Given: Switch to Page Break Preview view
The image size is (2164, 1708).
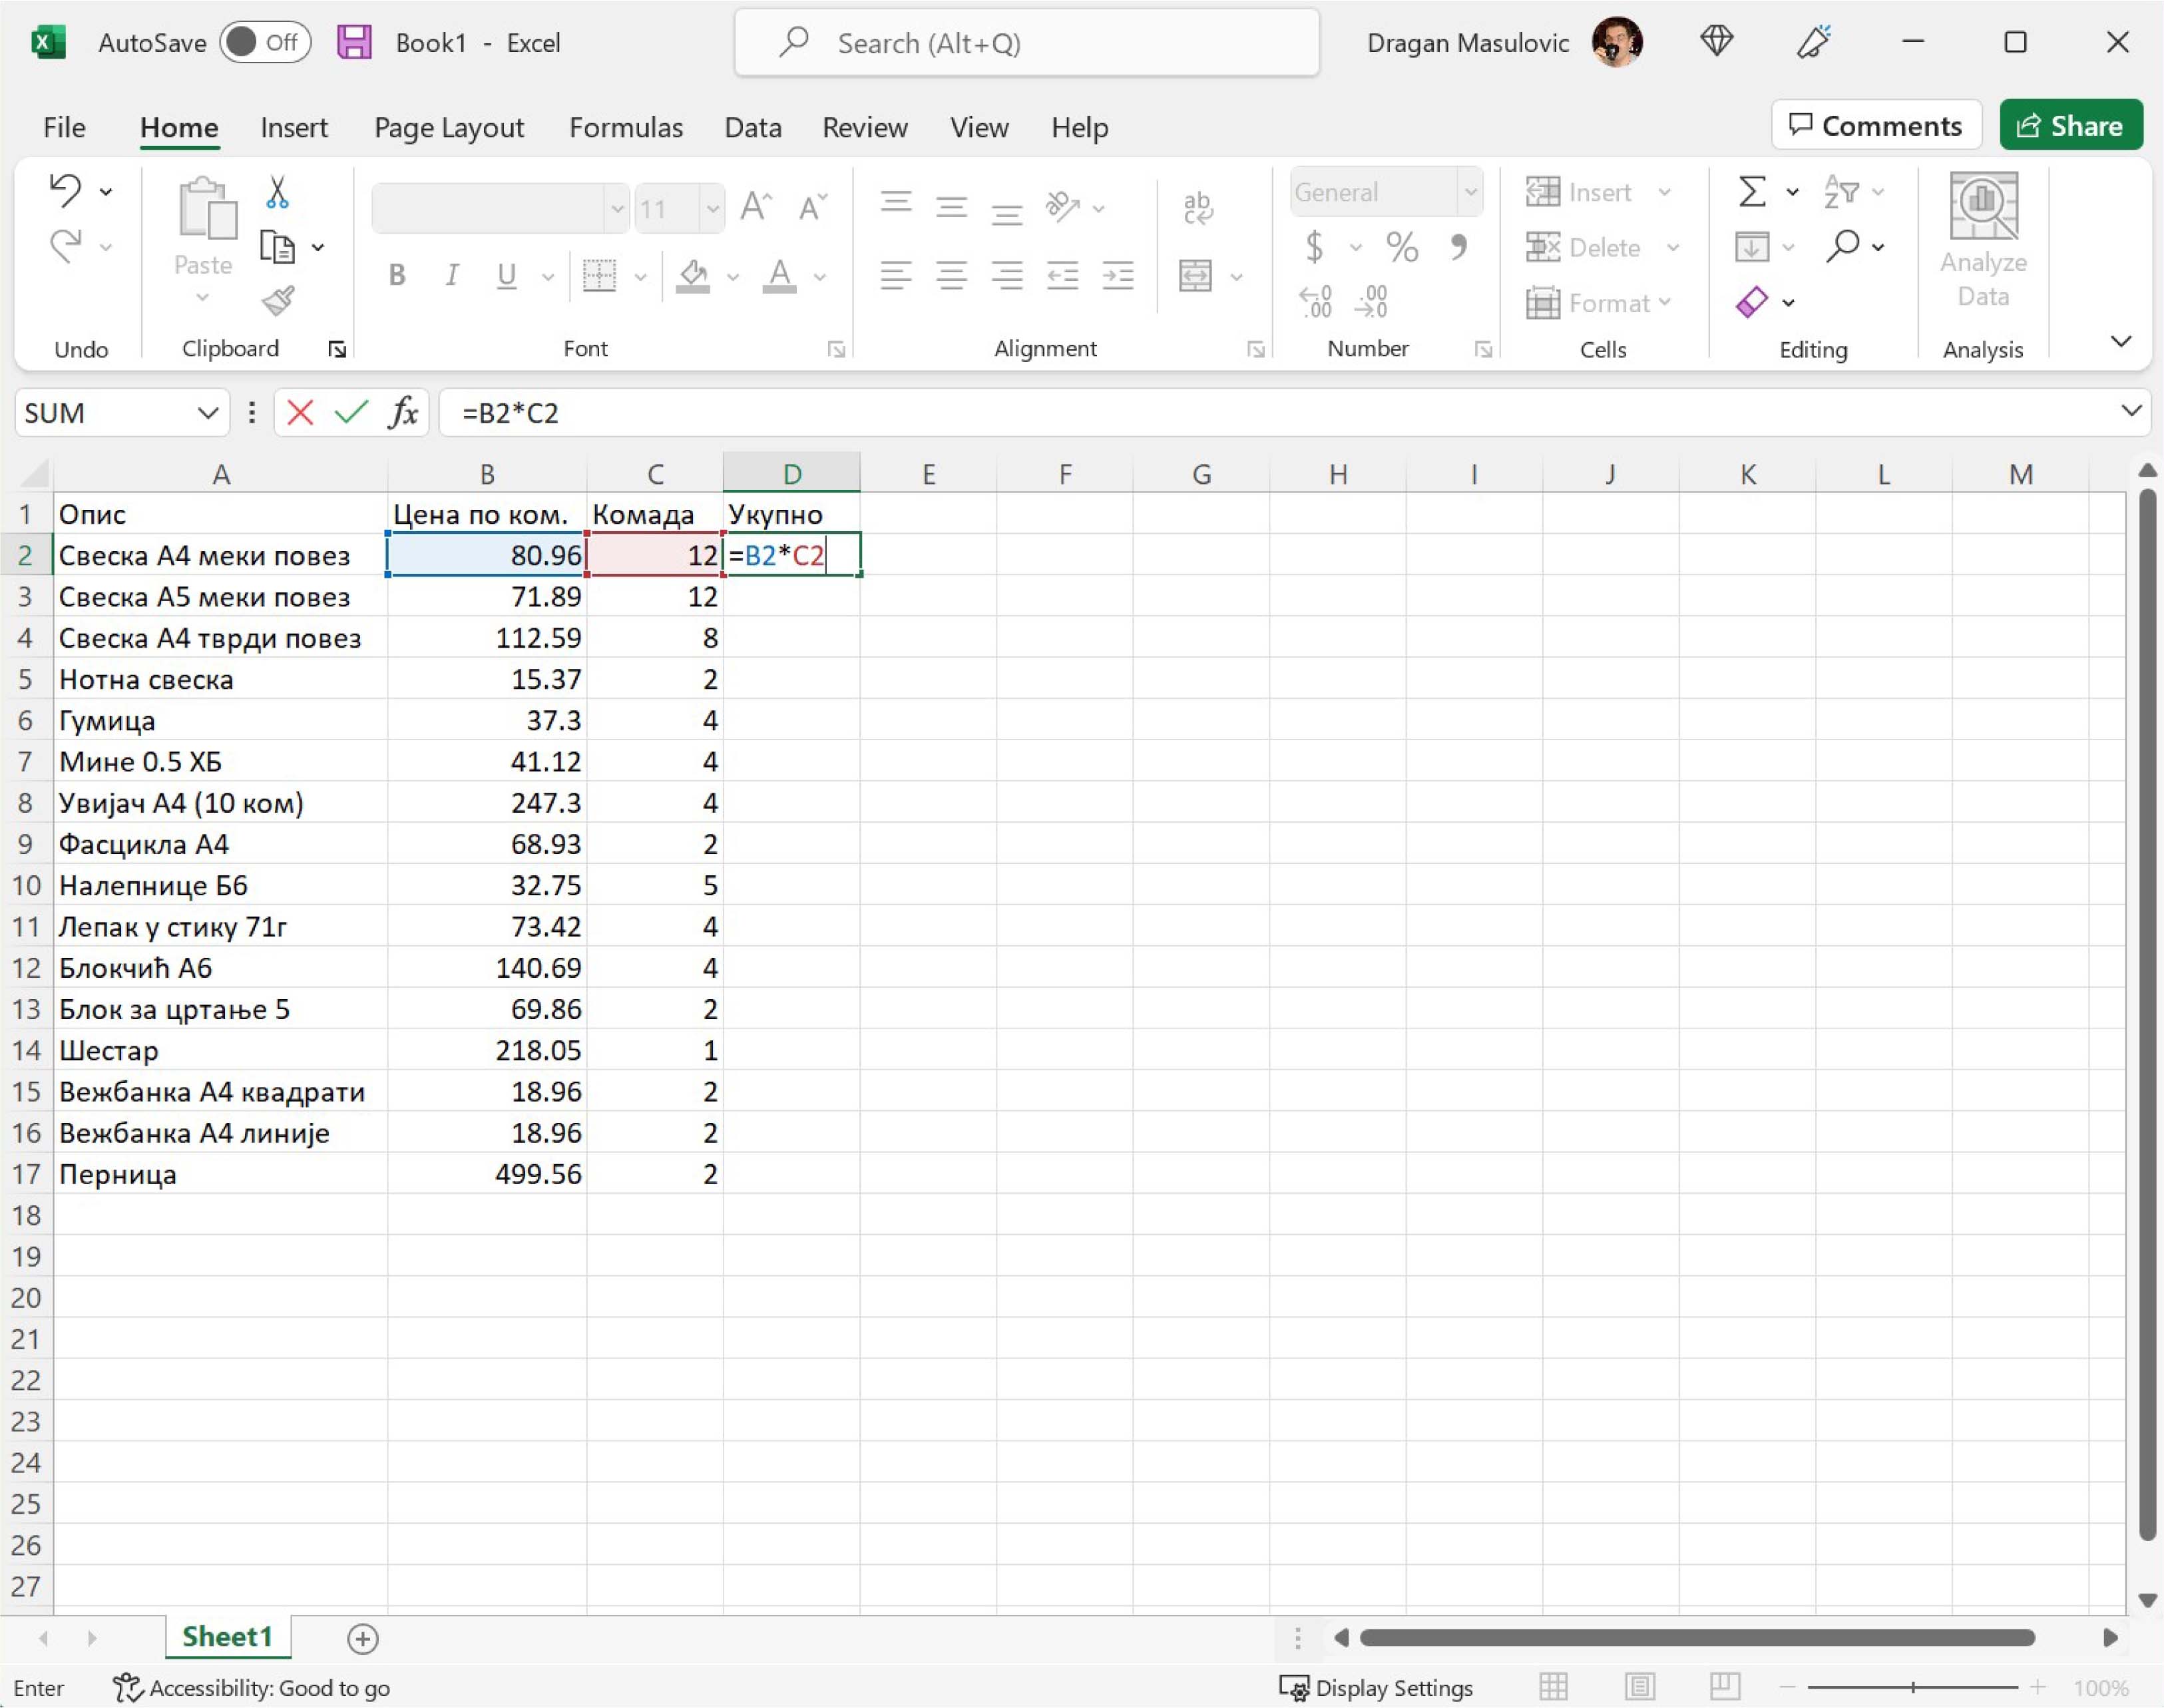Looking at the screenshot, I should click(1725, 1688).
